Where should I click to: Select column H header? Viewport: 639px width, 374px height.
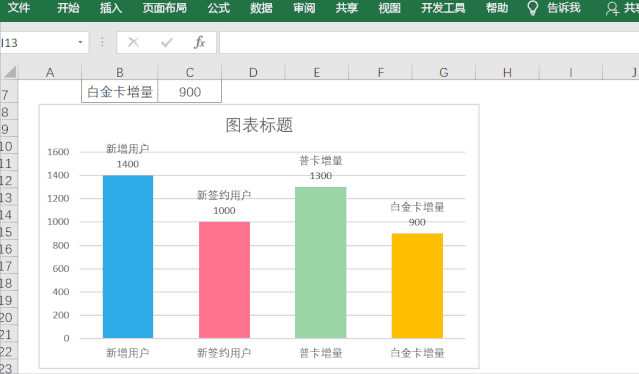pos(507,72)
